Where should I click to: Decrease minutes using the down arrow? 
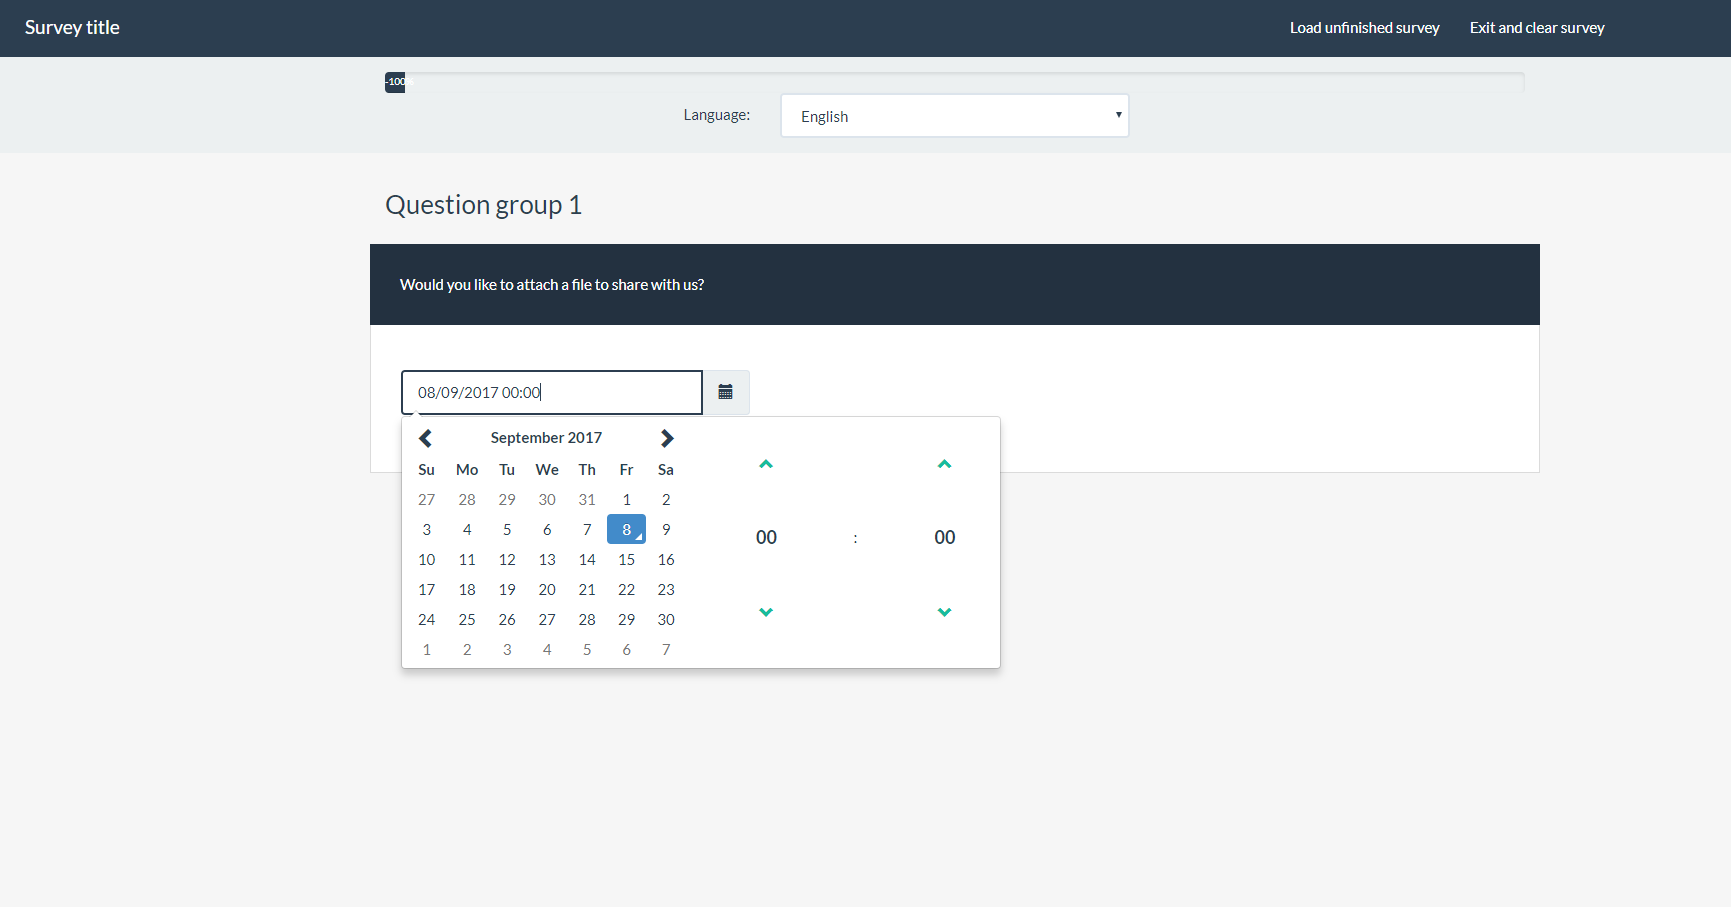(944, 612)
